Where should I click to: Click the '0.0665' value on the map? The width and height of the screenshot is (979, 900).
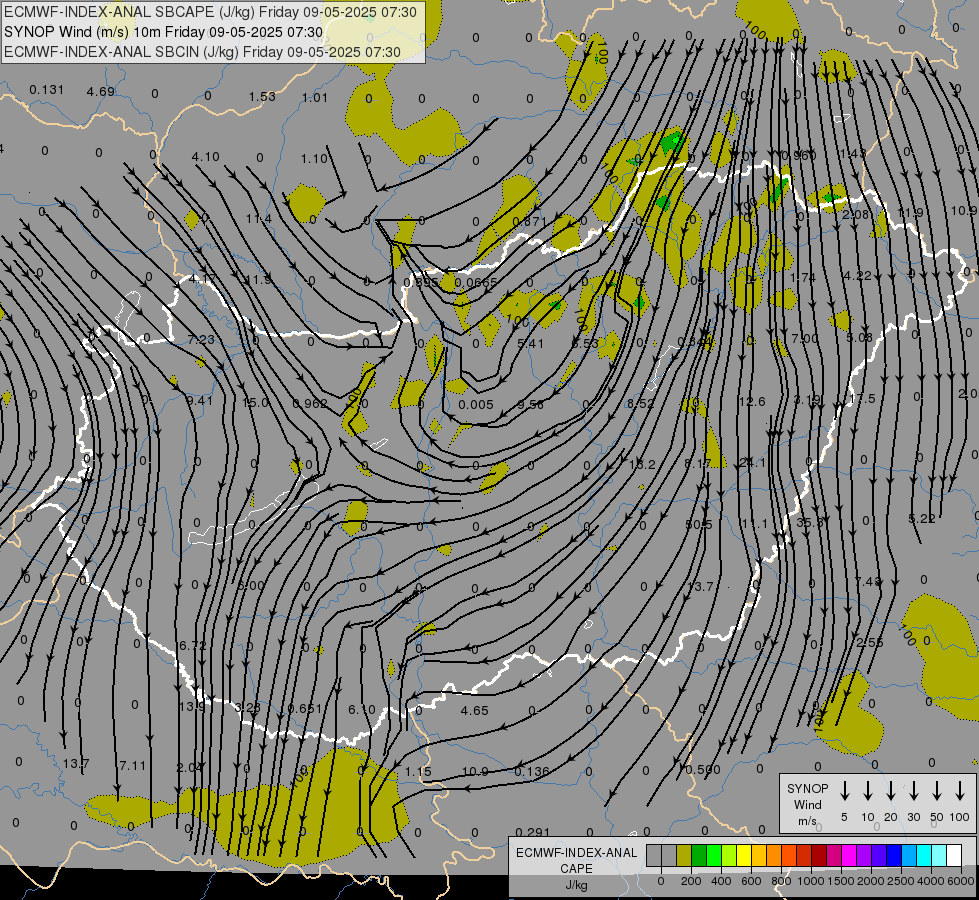click(476, 283)
